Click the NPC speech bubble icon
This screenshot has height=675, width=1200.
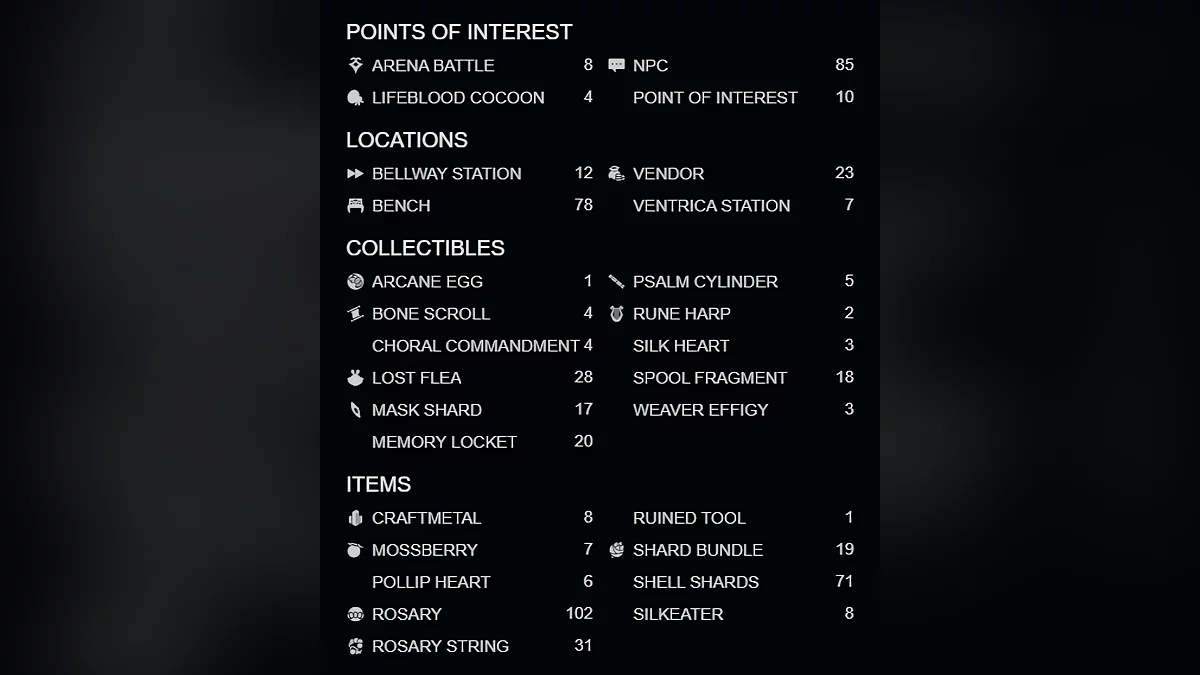pyautogui.click(x=616, y=65)
